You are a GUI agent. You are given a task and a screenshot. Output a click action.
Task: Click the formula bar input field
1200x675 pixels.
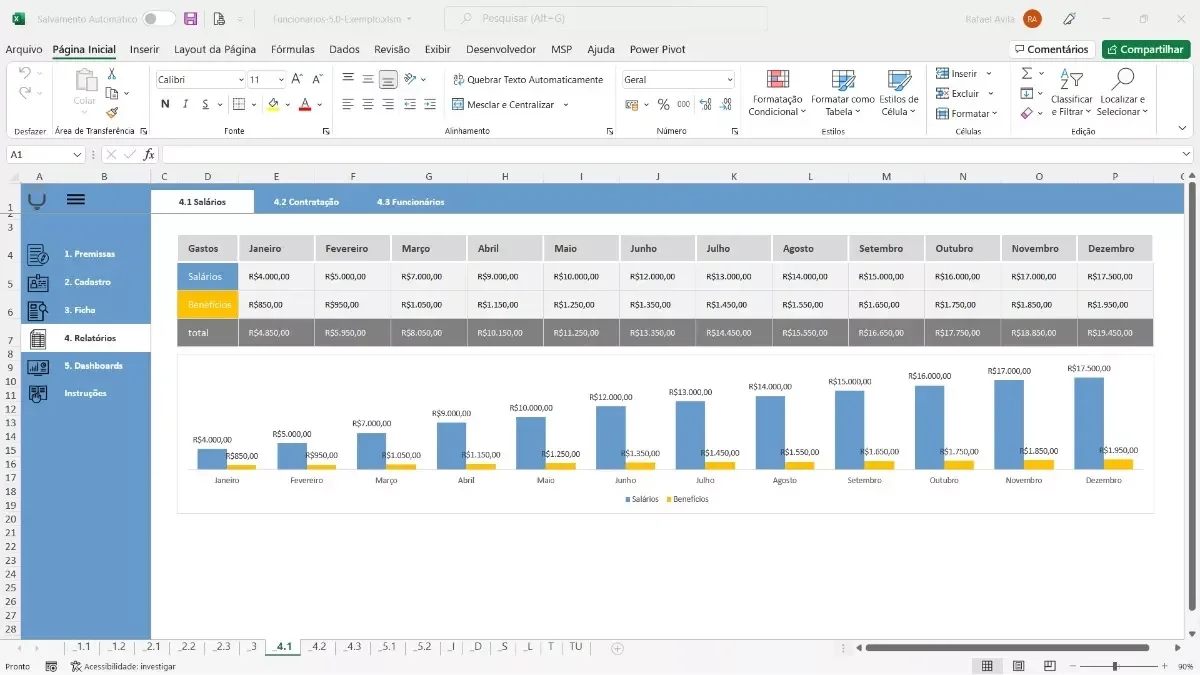click(x=677, y=155)
